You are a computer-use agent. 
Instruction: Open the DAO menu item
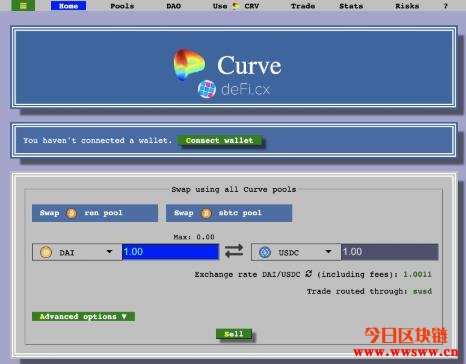coord(173,6)
